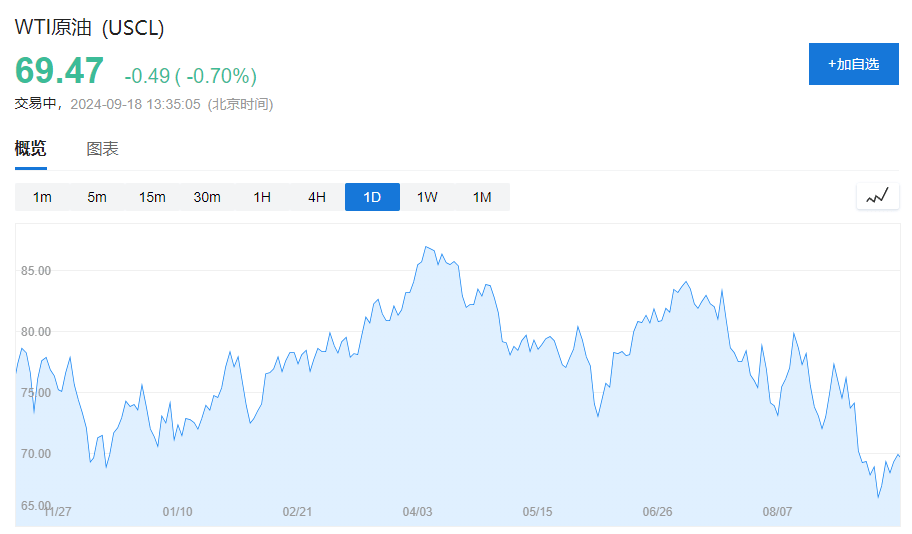Change chart to 1W weekly view
The image size is (912, 534).
click(427, 197)
